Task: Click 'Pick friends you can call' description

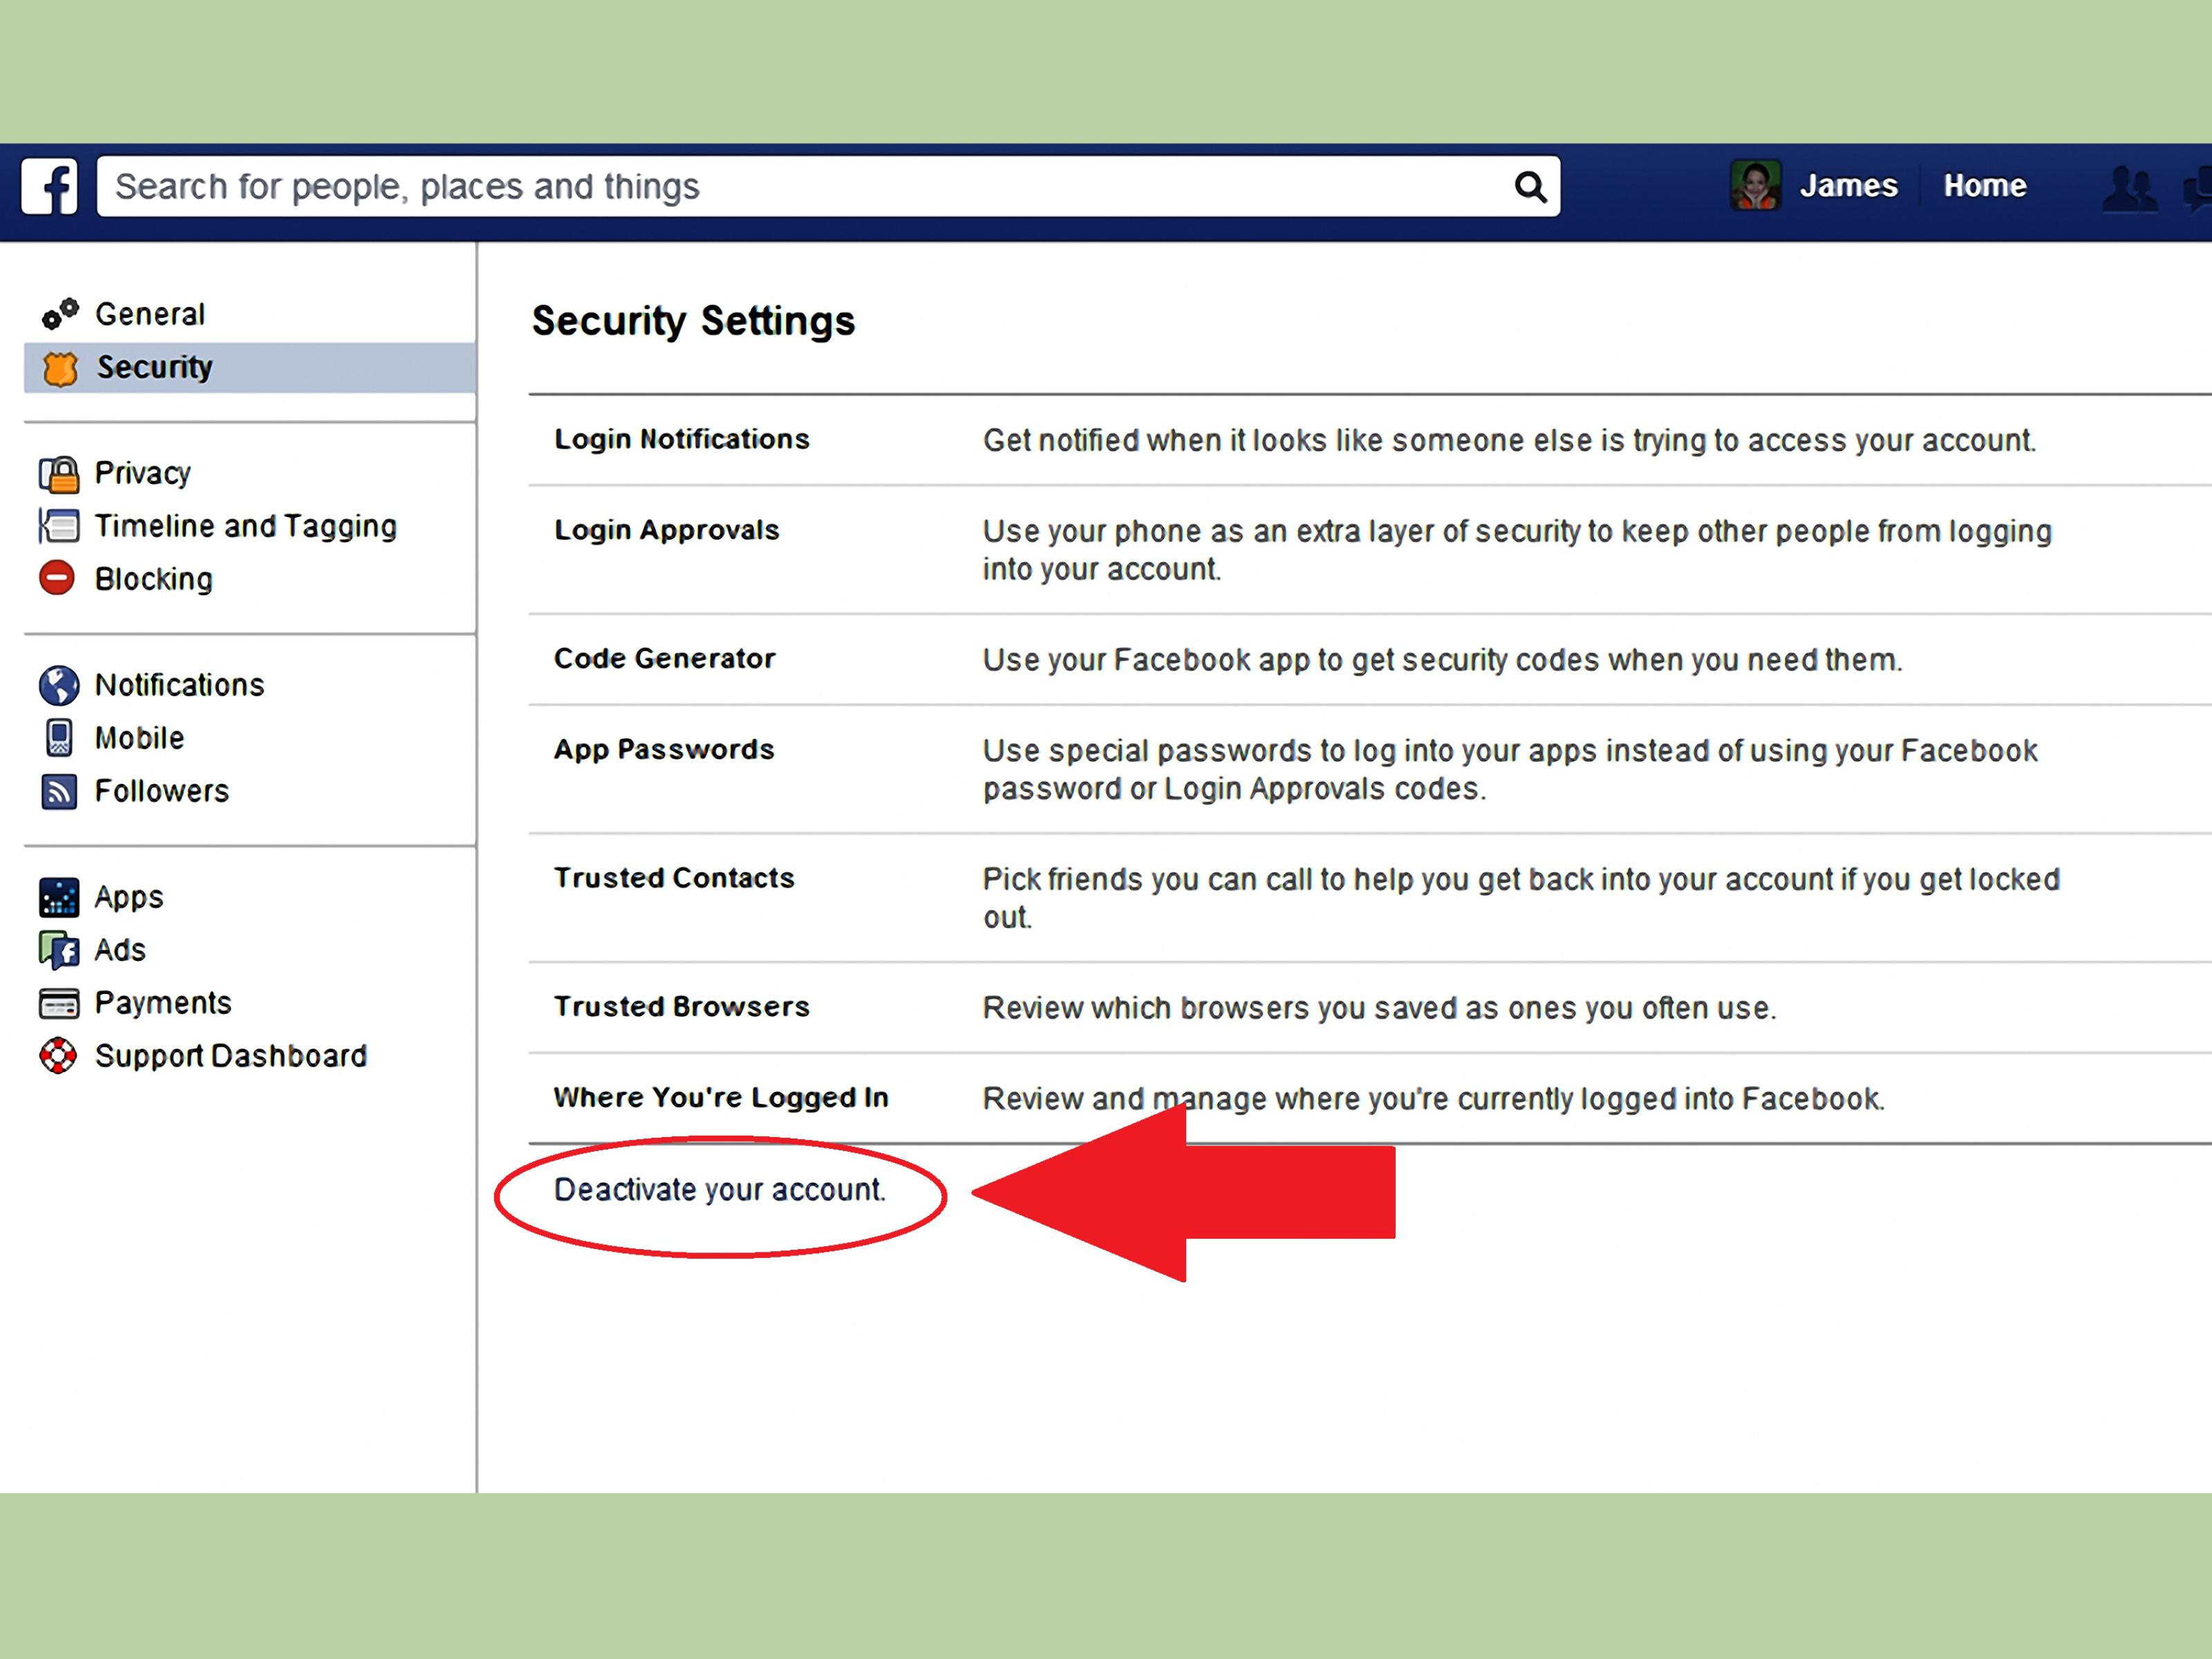Action: click(x=1521, y=898)
